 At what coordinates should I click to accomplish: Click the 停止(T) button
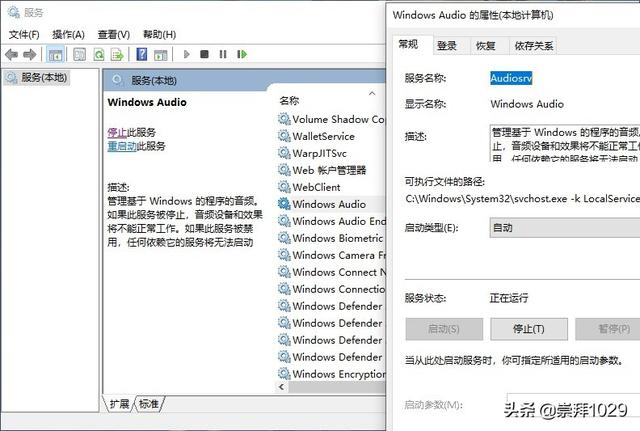(529, 329)
